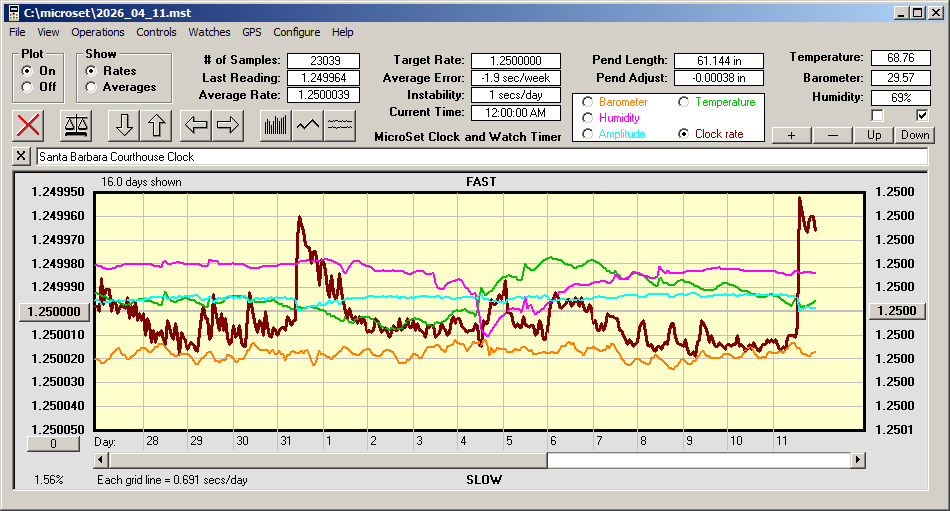Click the Down button
Image resolution: width=950 pixels, height=511 pixels.
(914, 135)
